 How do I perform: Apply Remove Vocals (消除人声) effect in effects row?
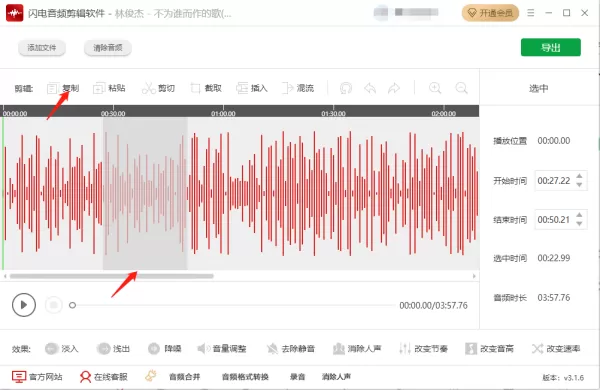click(x=357, y=349)
